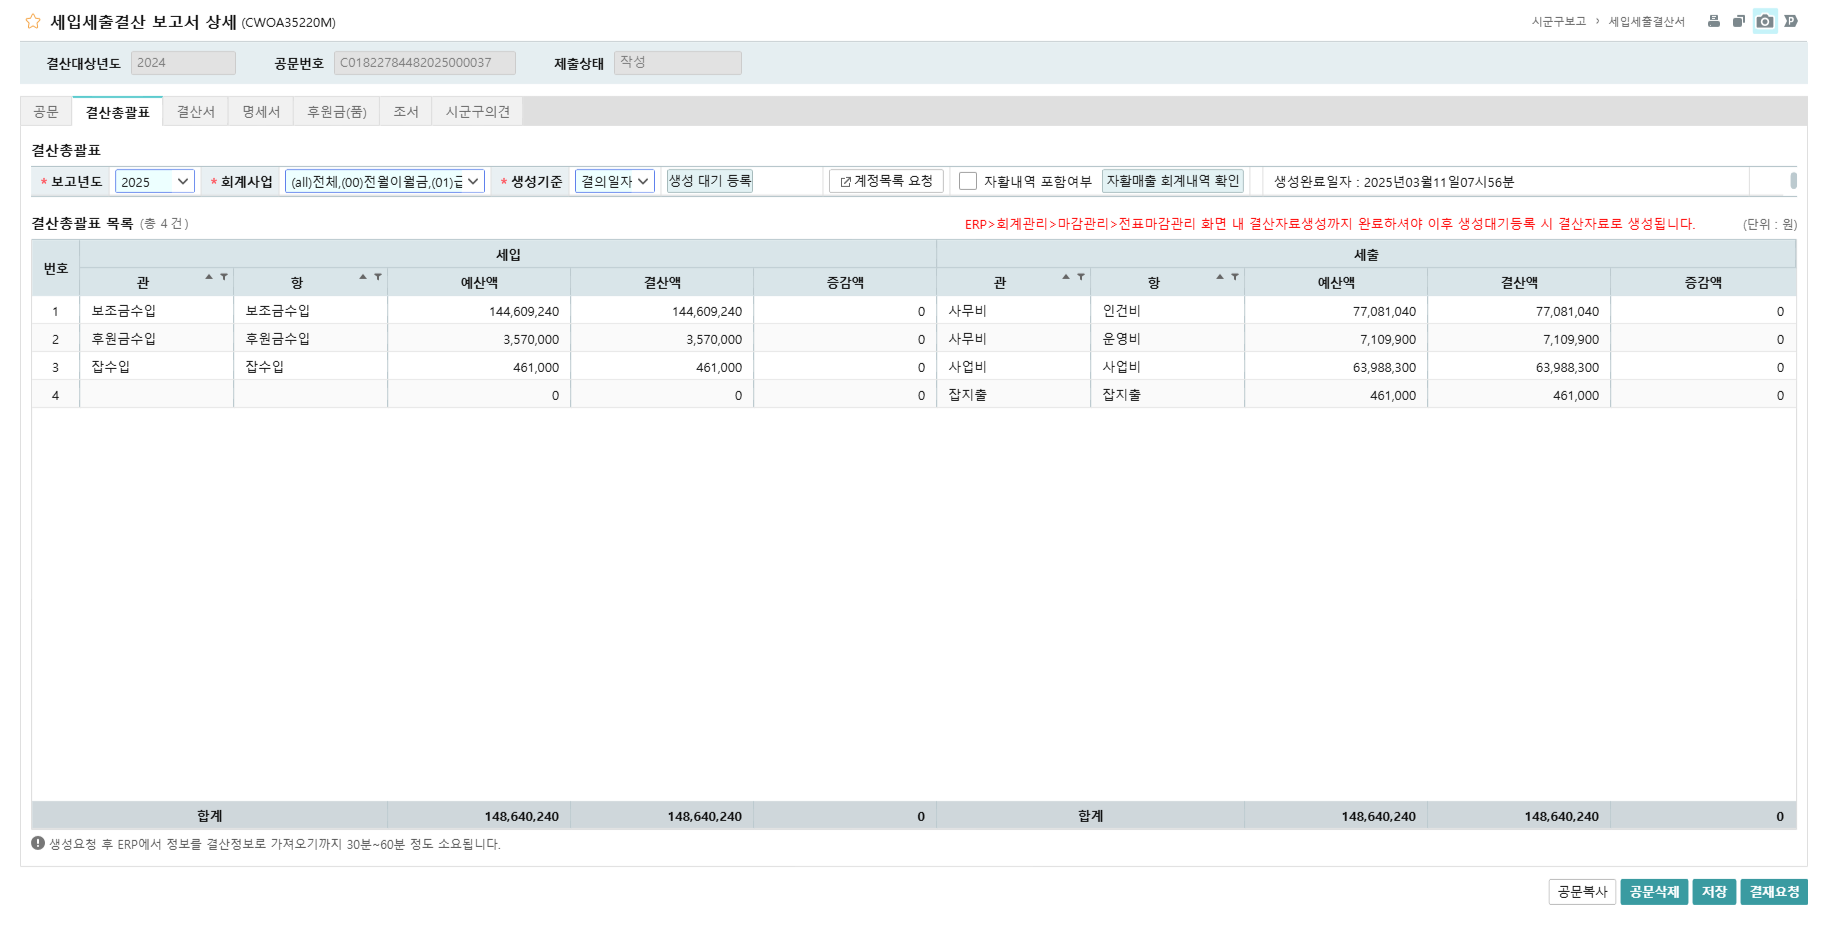Click the 세입 예산액 column header
The height and width of the screenshot is (925, 1828).
tap(479, 282)
